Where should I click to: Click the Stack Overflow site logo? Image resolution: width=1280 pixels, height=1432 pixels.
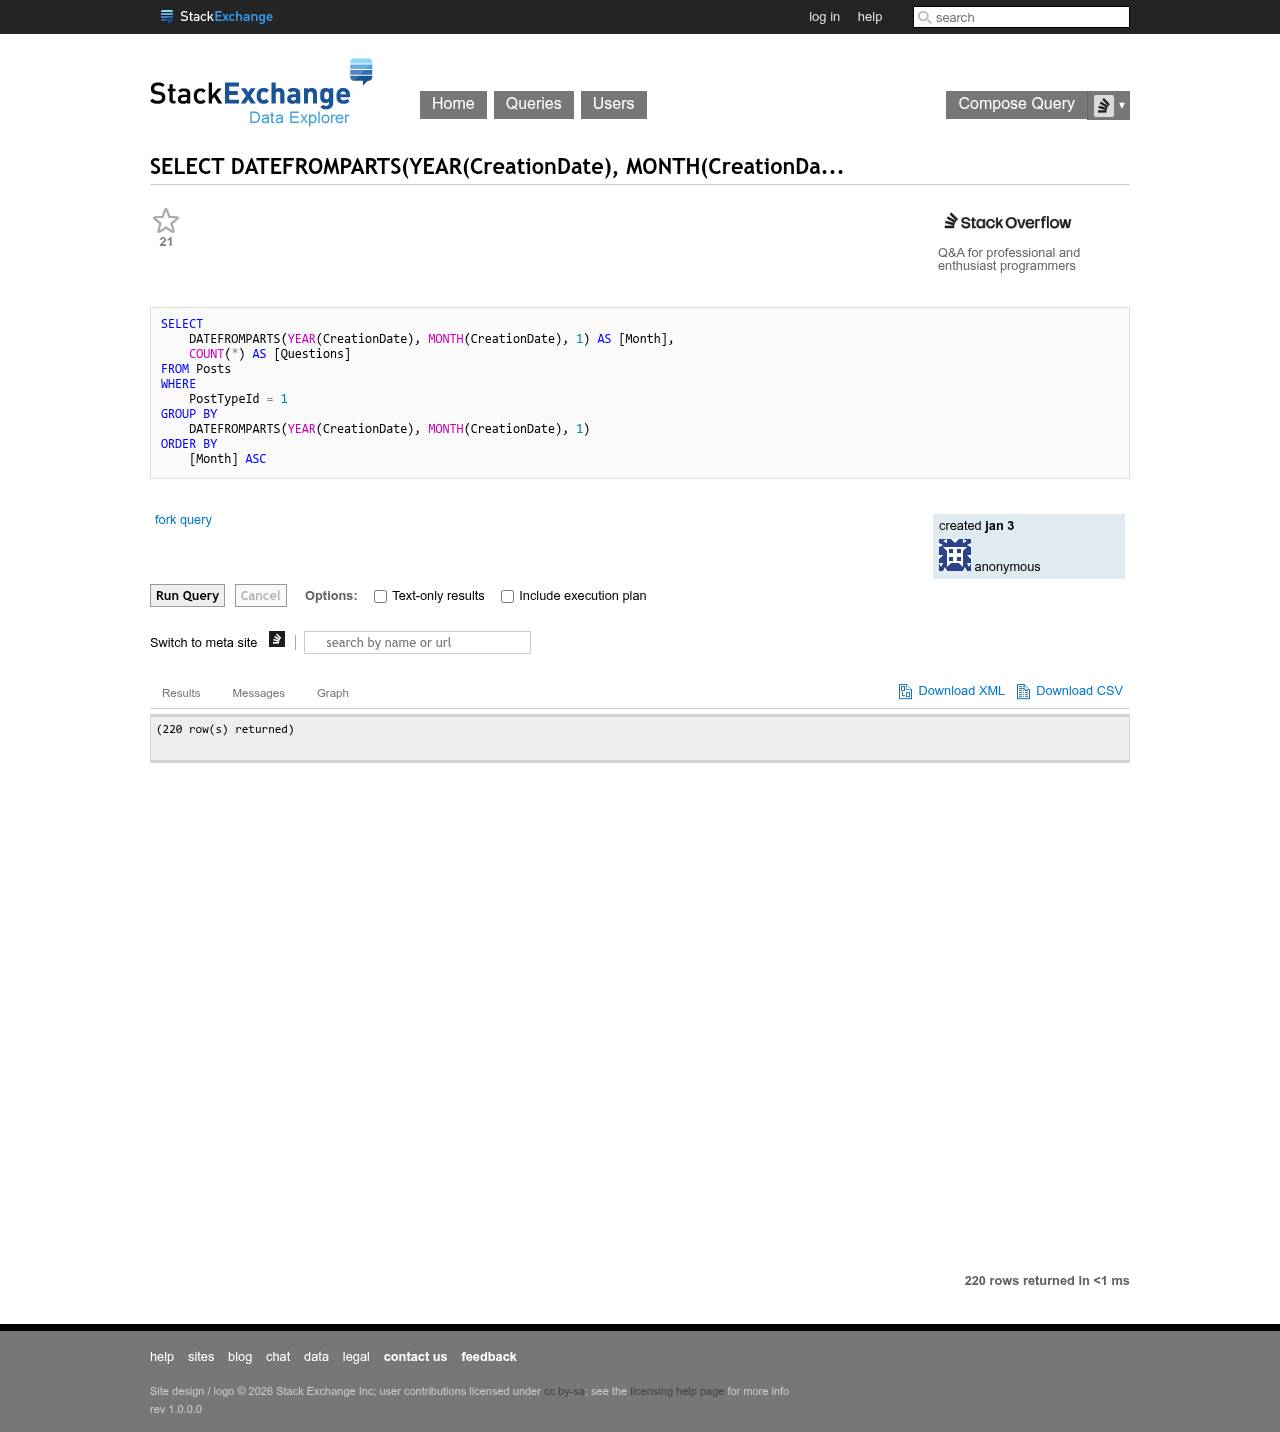pyautogui.click(x=1008, y=222)
